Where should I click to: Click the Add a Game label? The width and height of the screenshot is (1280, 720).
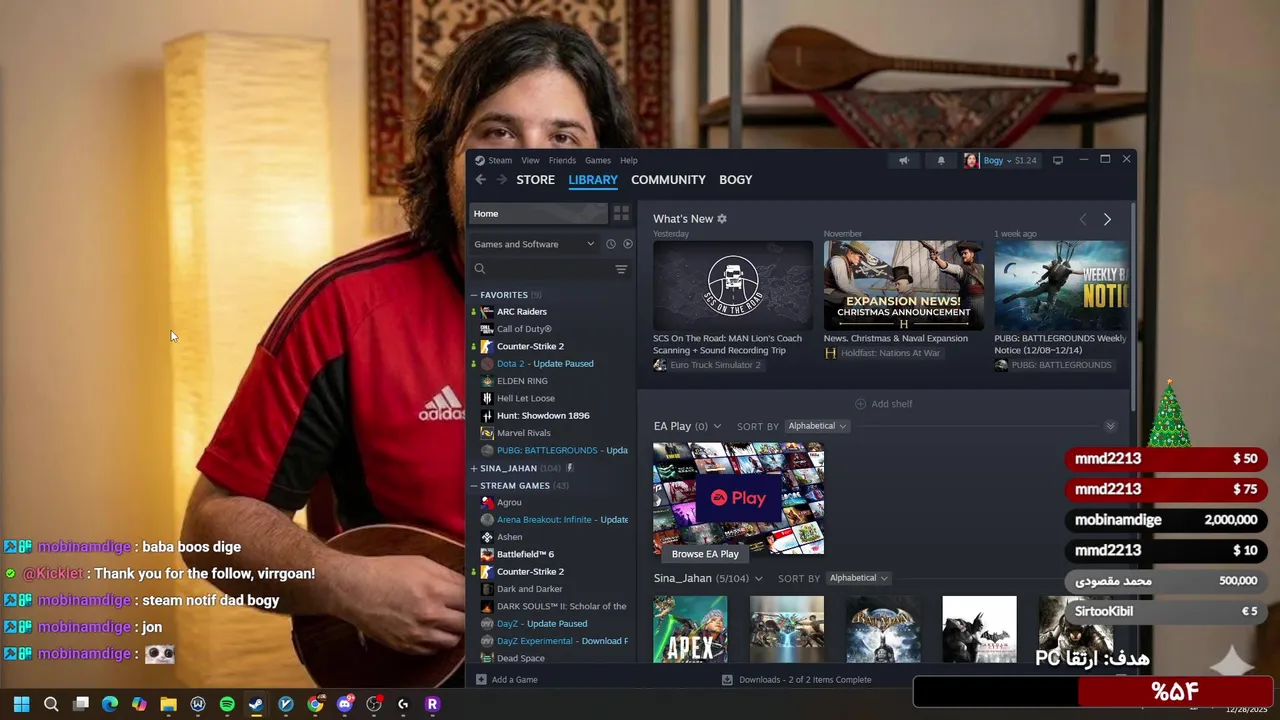point(514,680)
